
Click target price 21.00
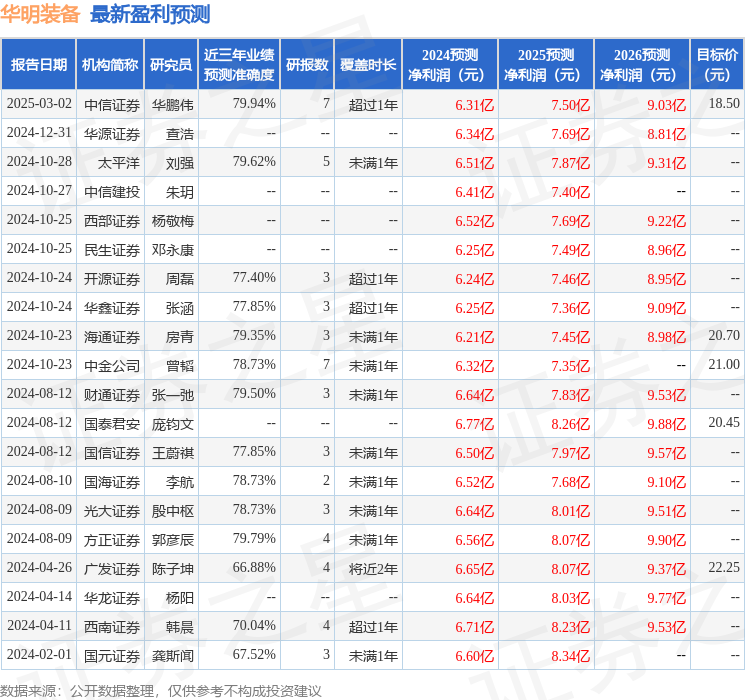[x=724, y=364]
